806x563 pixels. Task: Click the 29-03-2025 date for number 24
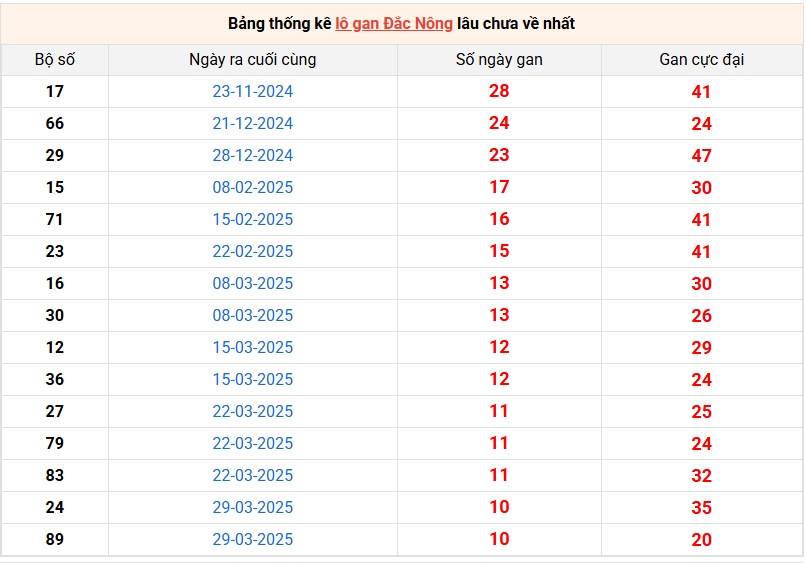(252, 507)
